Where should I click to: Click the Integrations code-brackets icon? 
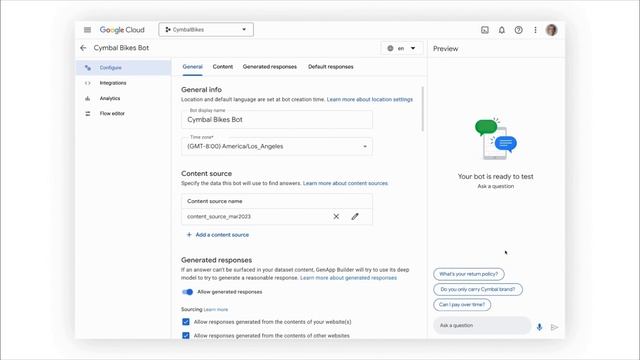[88, 83]
